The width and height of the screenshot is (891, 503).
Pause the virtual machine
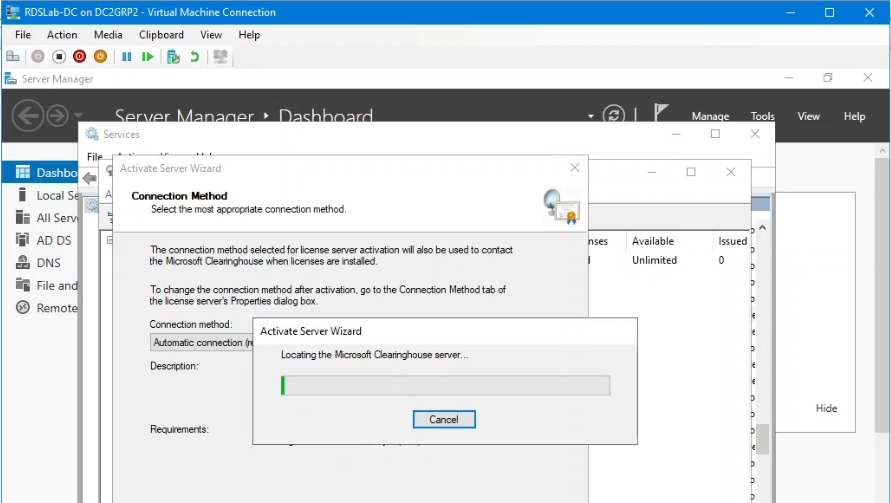tap(127, 57)
